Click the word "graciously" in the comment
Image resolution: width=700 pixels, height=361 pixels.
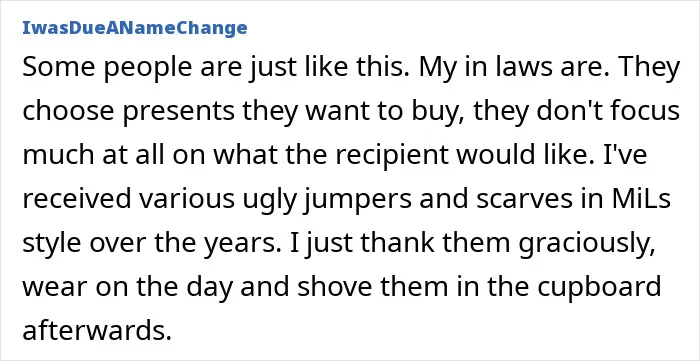[x=589, y=245]
